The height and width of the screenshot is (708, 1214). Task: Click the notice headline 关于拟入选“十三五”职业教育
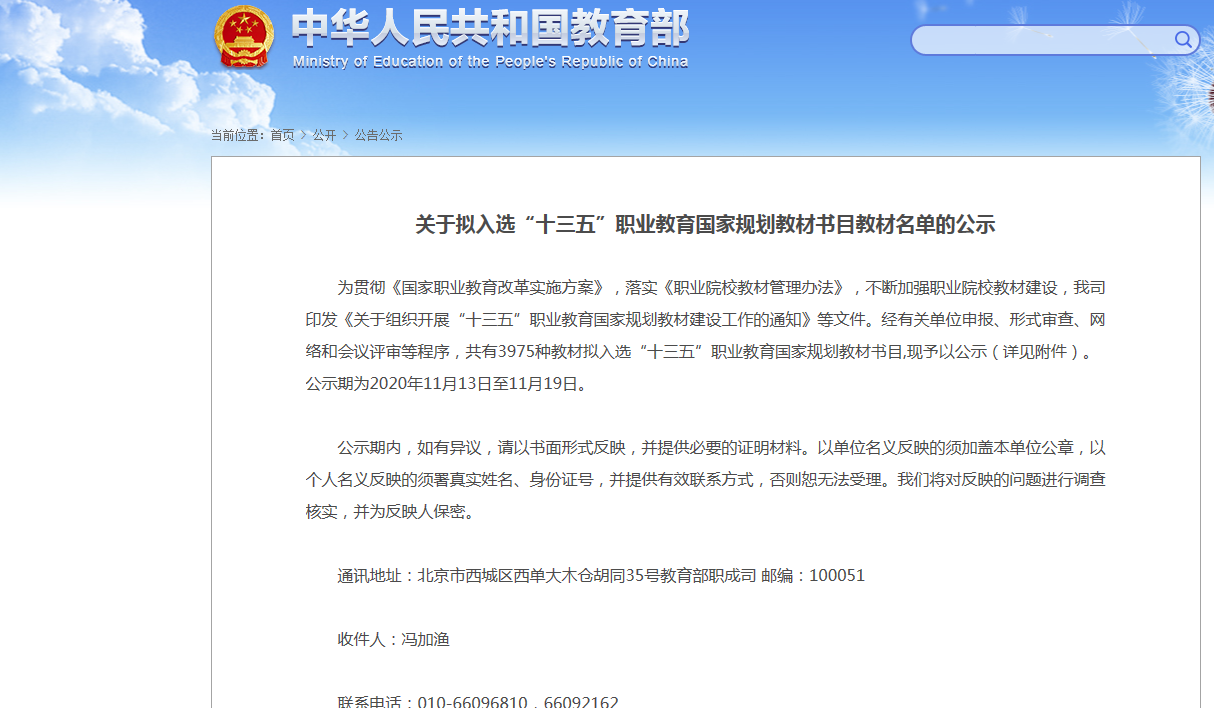705,225
